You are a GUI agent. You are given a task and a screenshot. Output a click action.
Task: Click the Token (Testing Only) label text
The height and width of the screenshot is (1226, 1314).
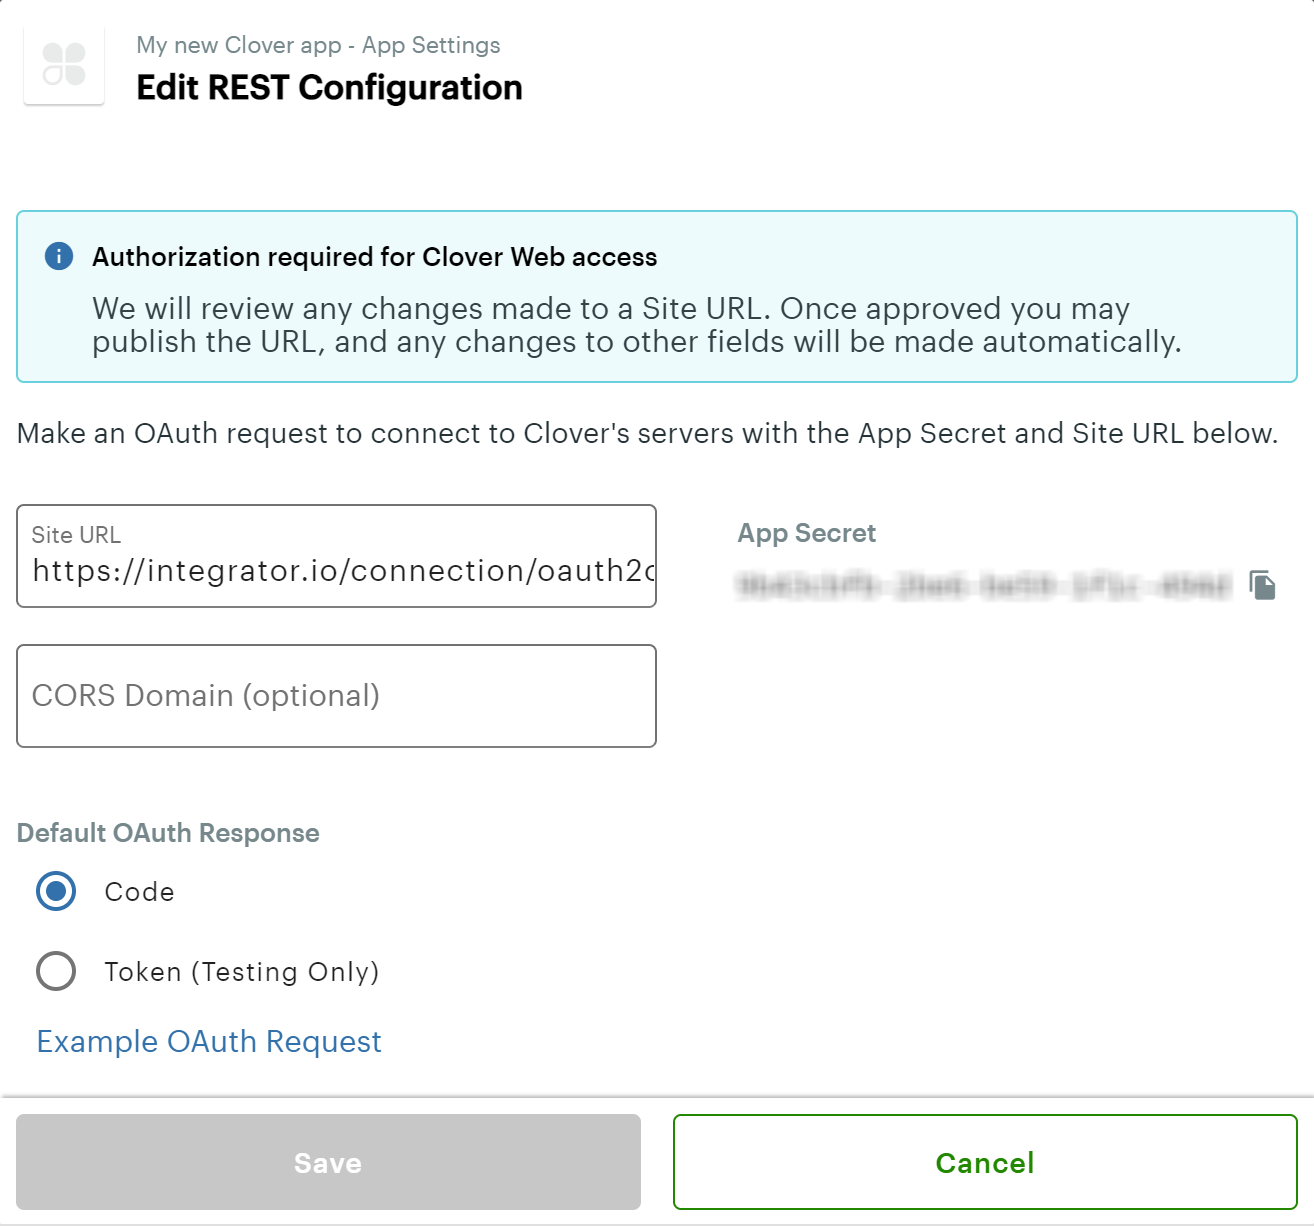coord(242,972)
